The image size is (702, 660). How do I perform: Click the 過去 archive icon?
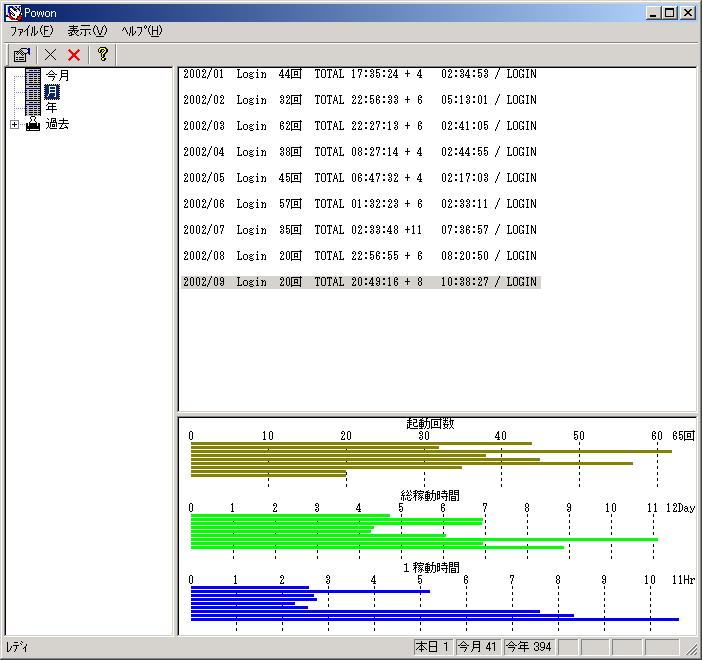[x=33, y=124]
